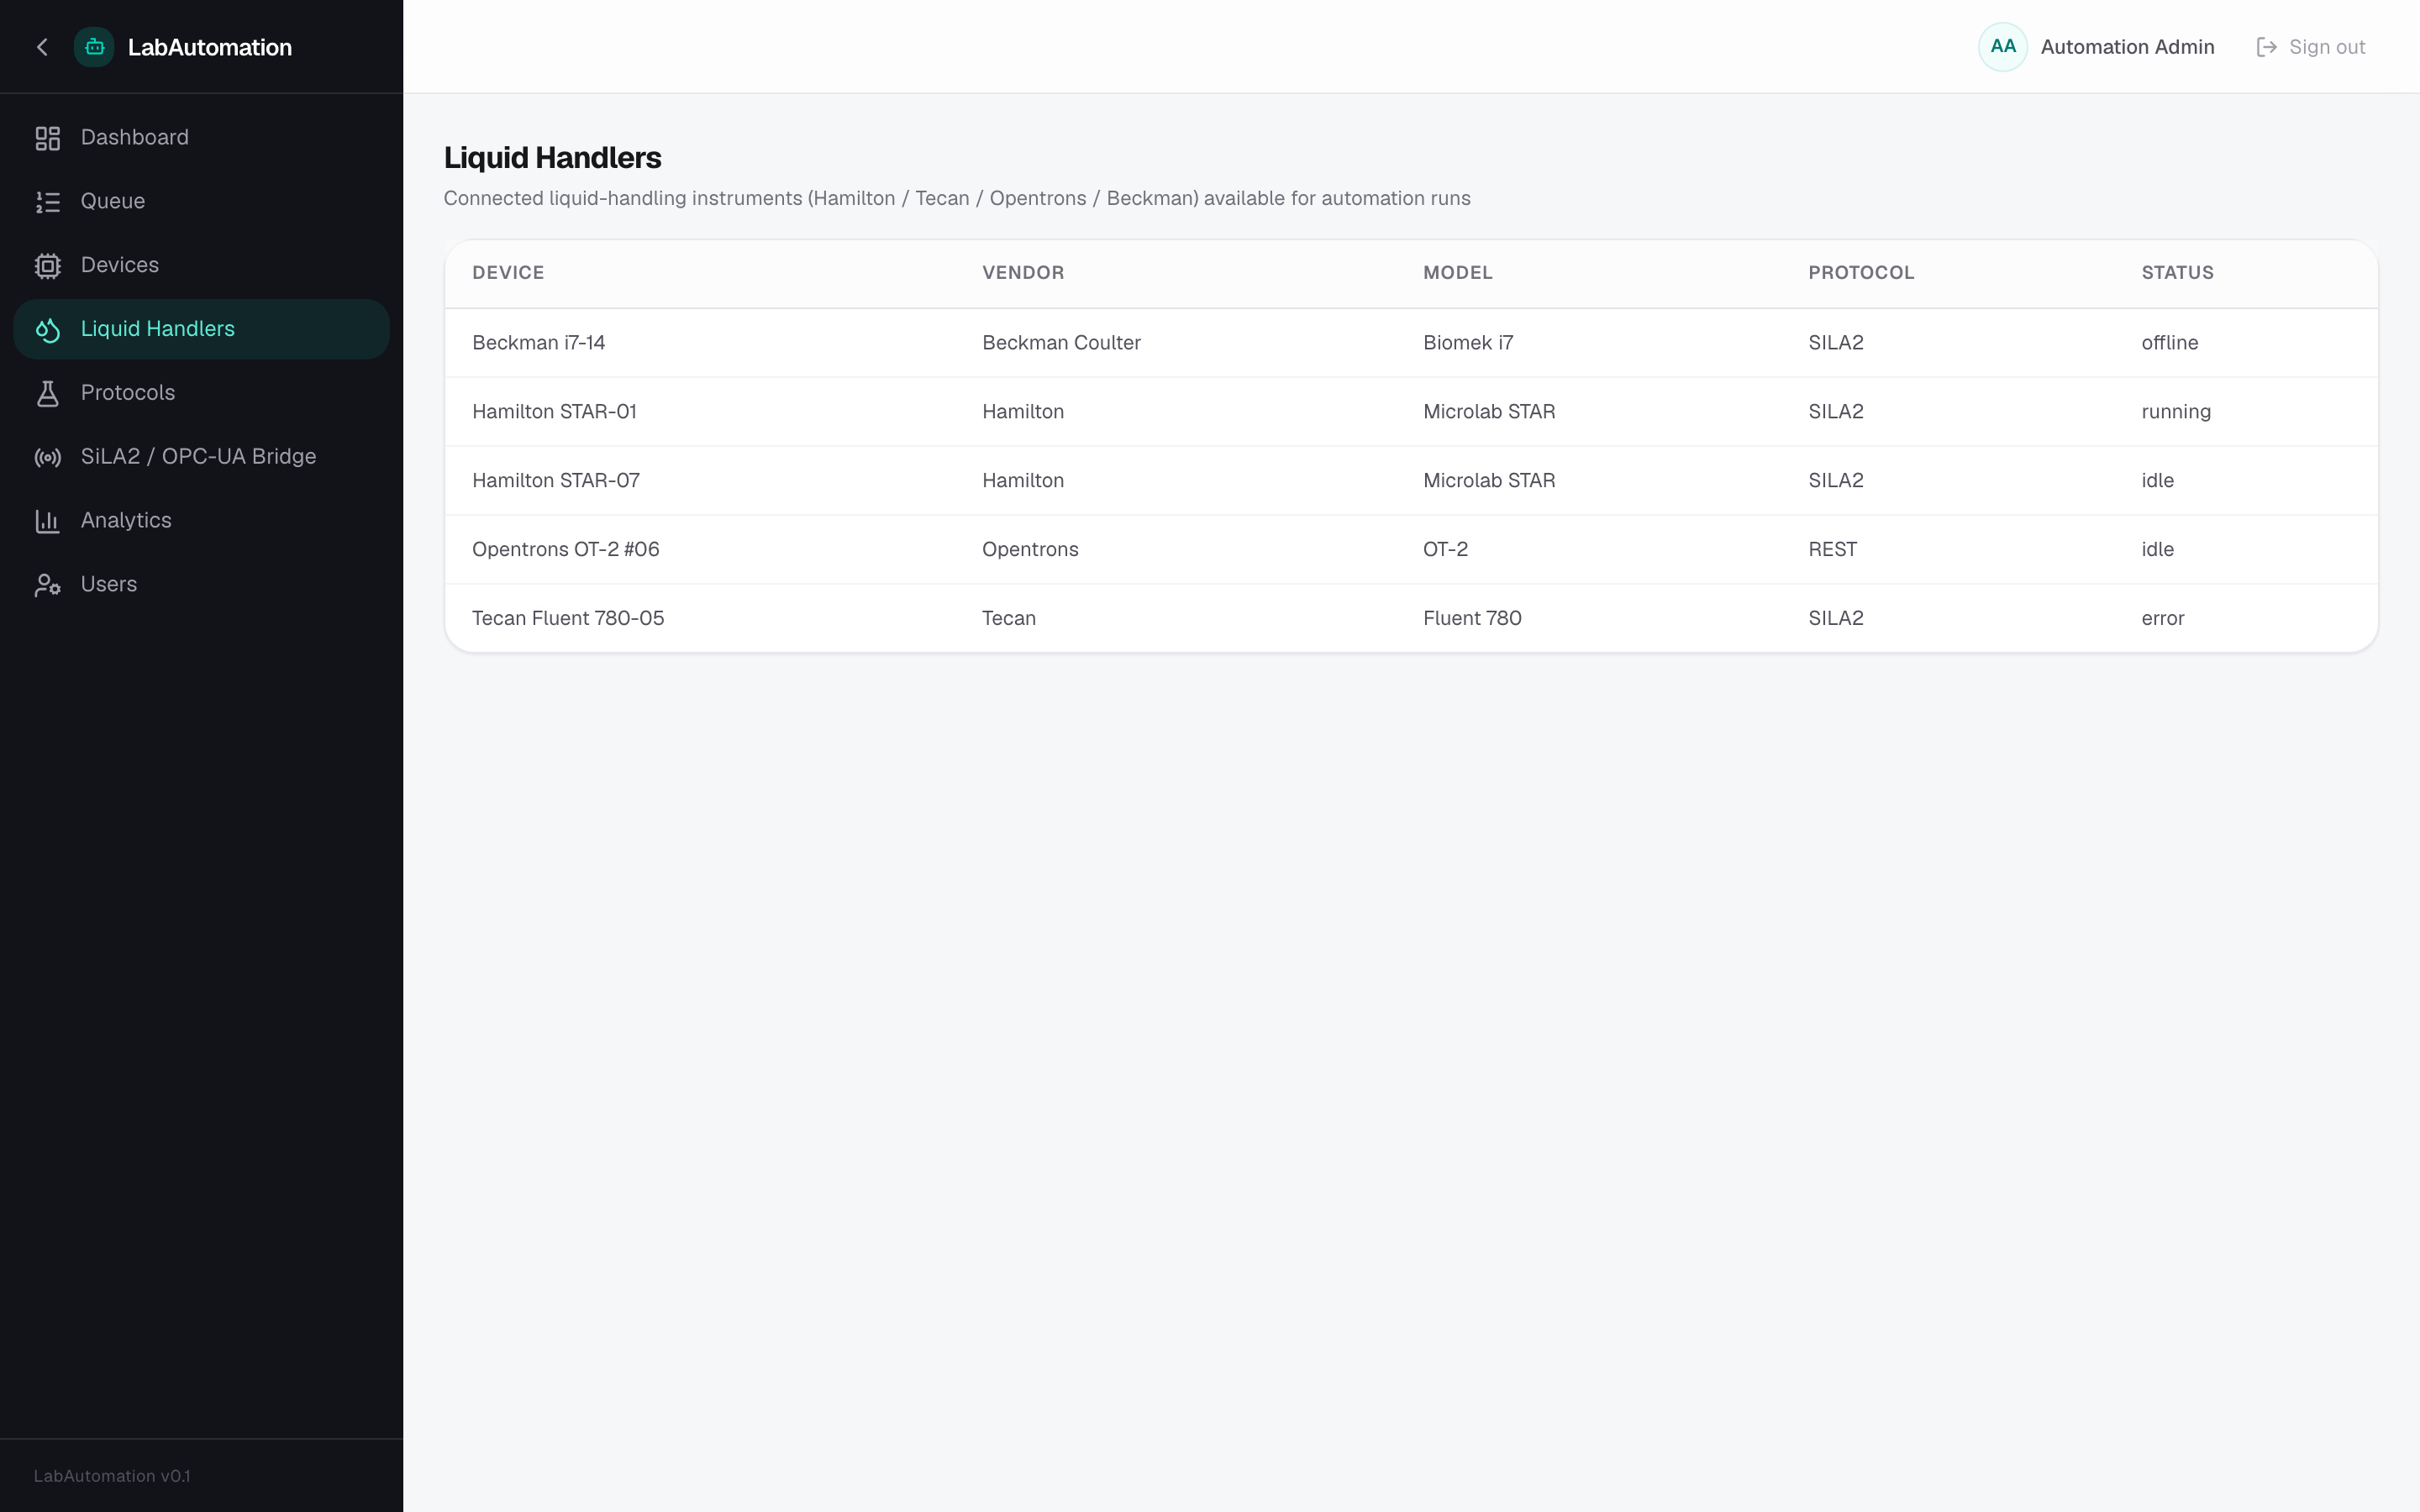
Task: Click the Devices chip icon
Action: 48,266
